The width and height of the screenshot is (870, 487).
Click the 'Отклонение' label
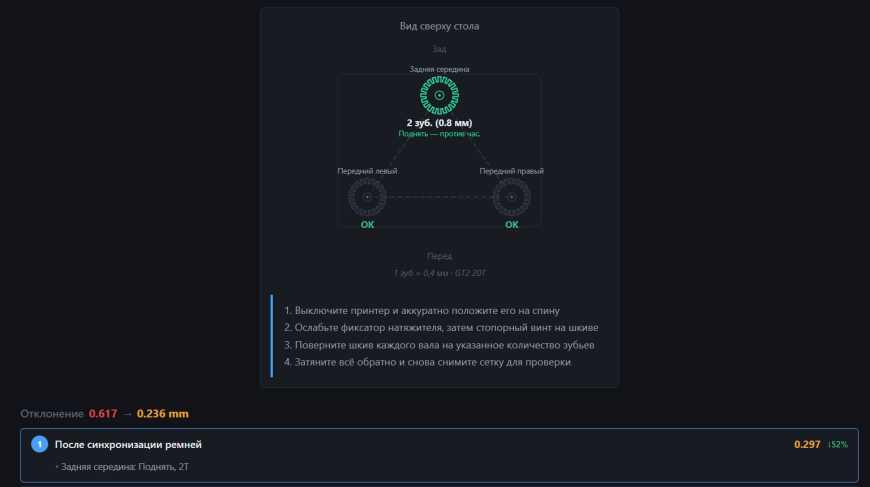coord(52,414)
